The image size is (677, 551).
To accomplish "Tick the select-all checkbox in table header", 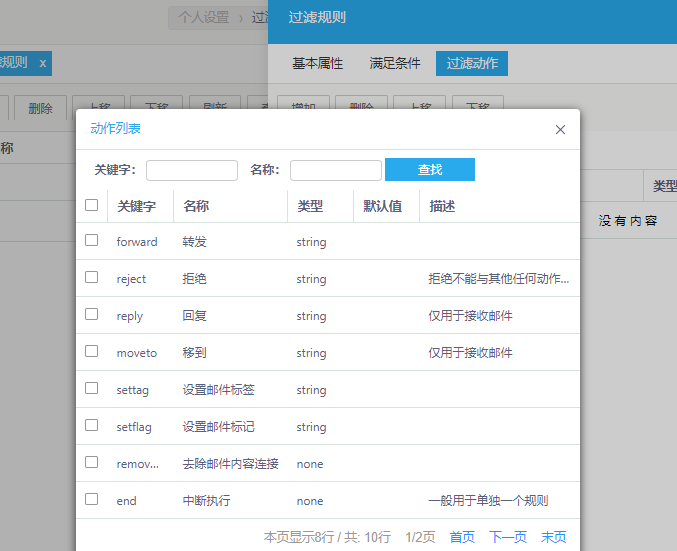I will point(92,205).
